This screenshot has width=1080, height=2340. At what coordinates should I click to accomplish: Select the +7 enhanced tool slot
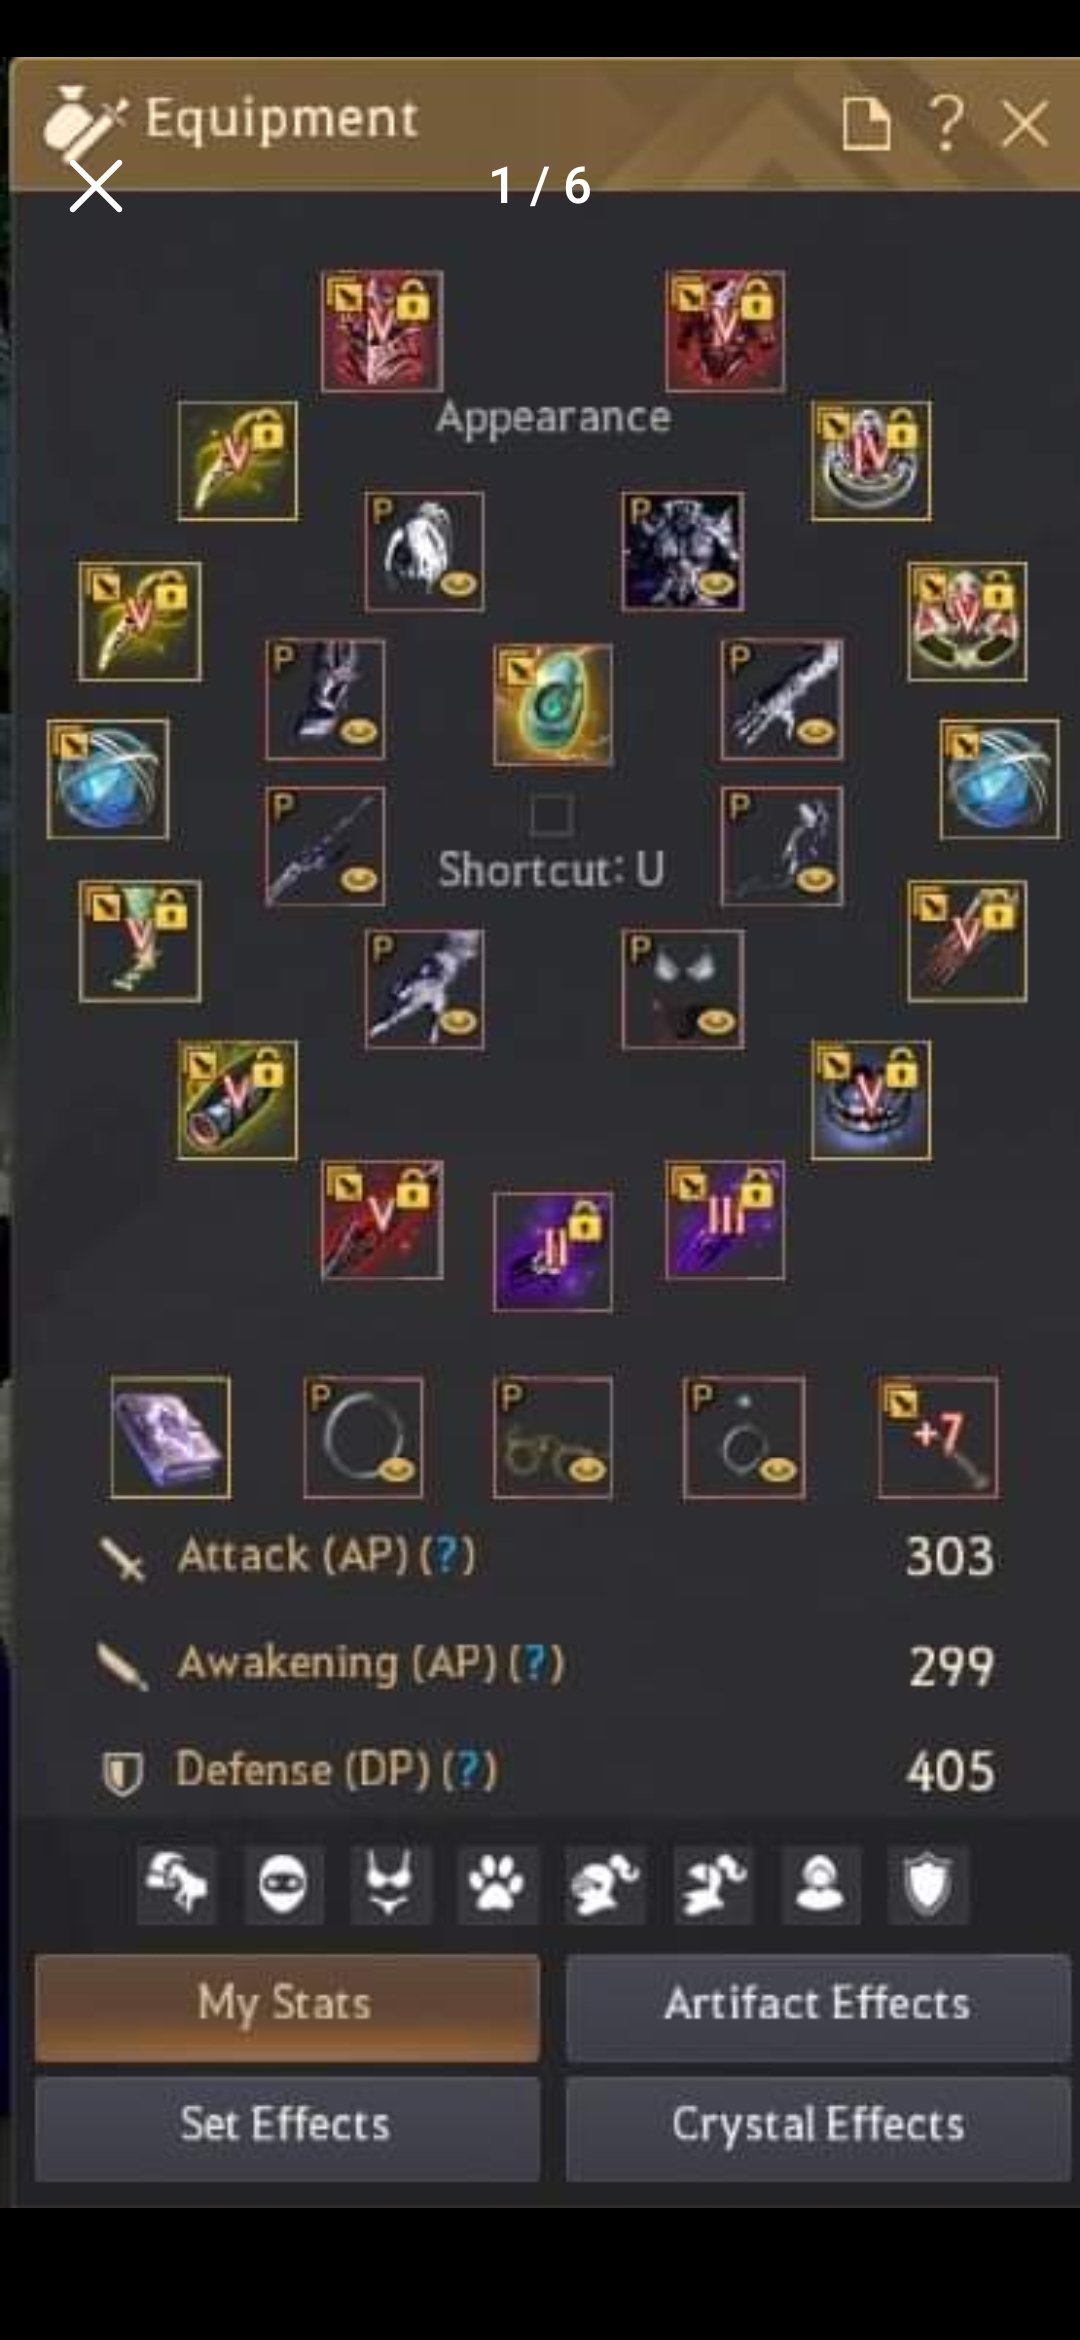click(938, 1437)
